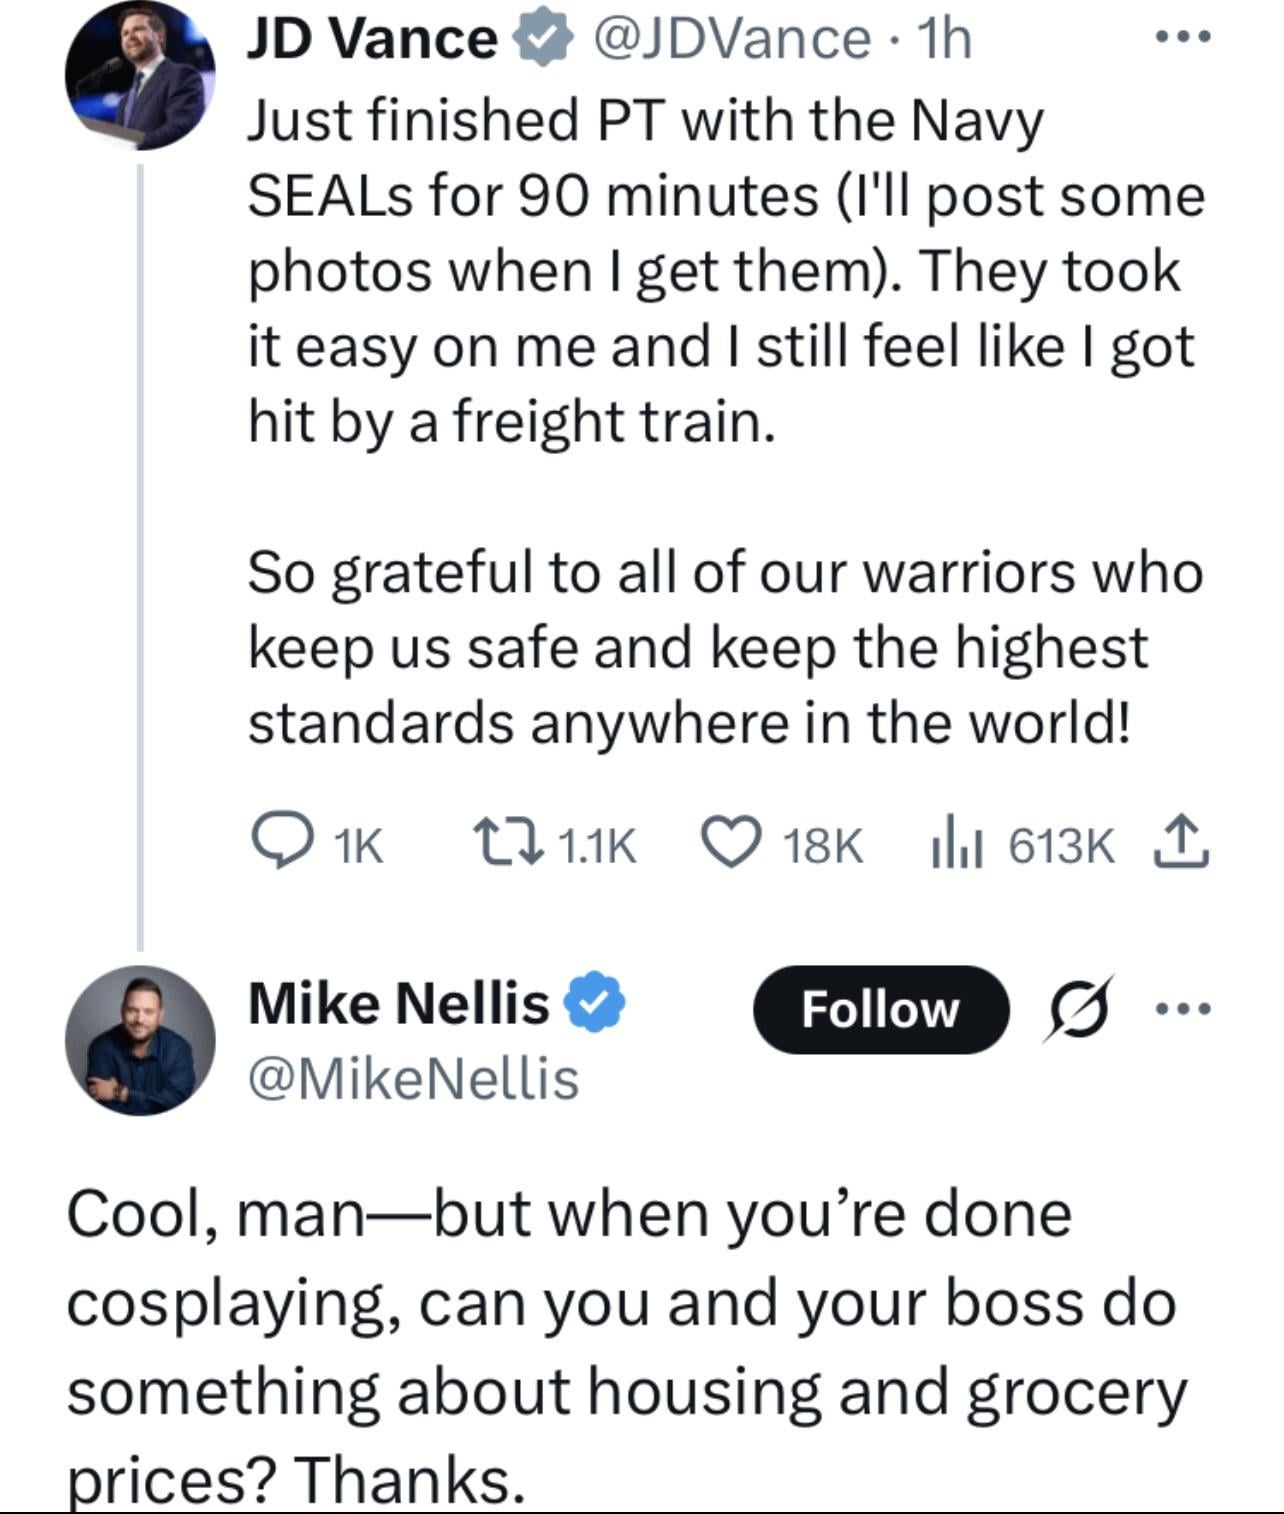Open JD Vance's profile picture
Screen dimensions: 1284x1514
pos(140,76)
